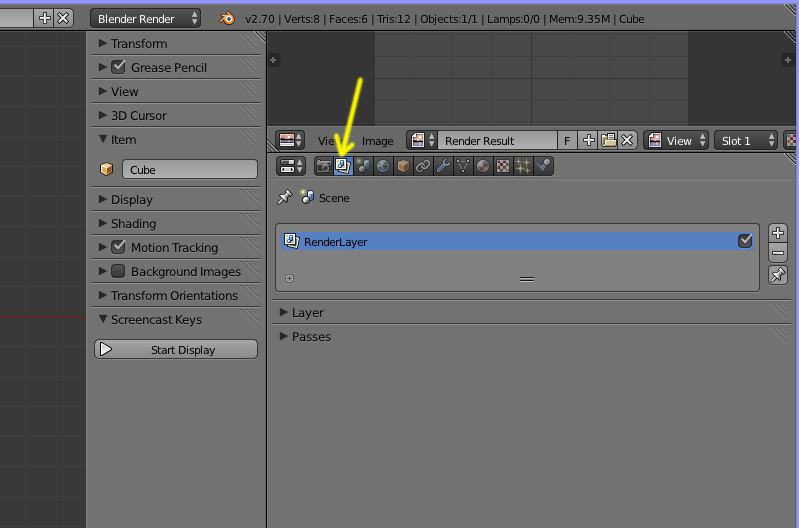Click the Start Display button
This screenshot has height=528, width=799.
point(176,349)
